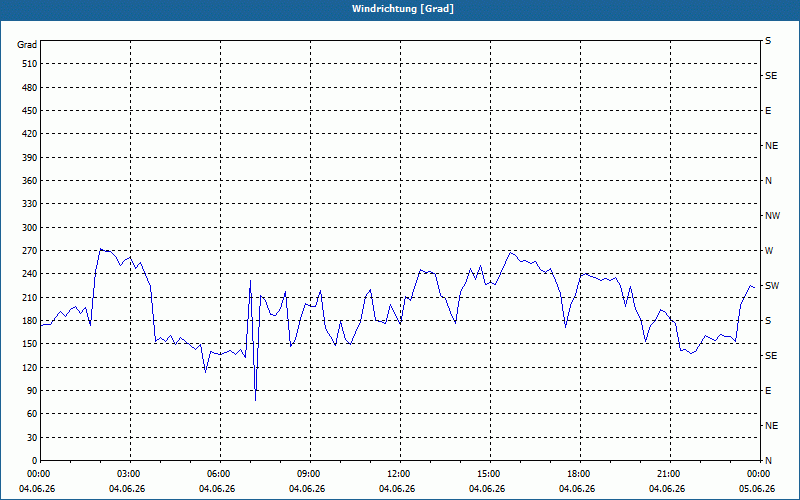Click the "60" y-axis value

[x=32, y=413]
